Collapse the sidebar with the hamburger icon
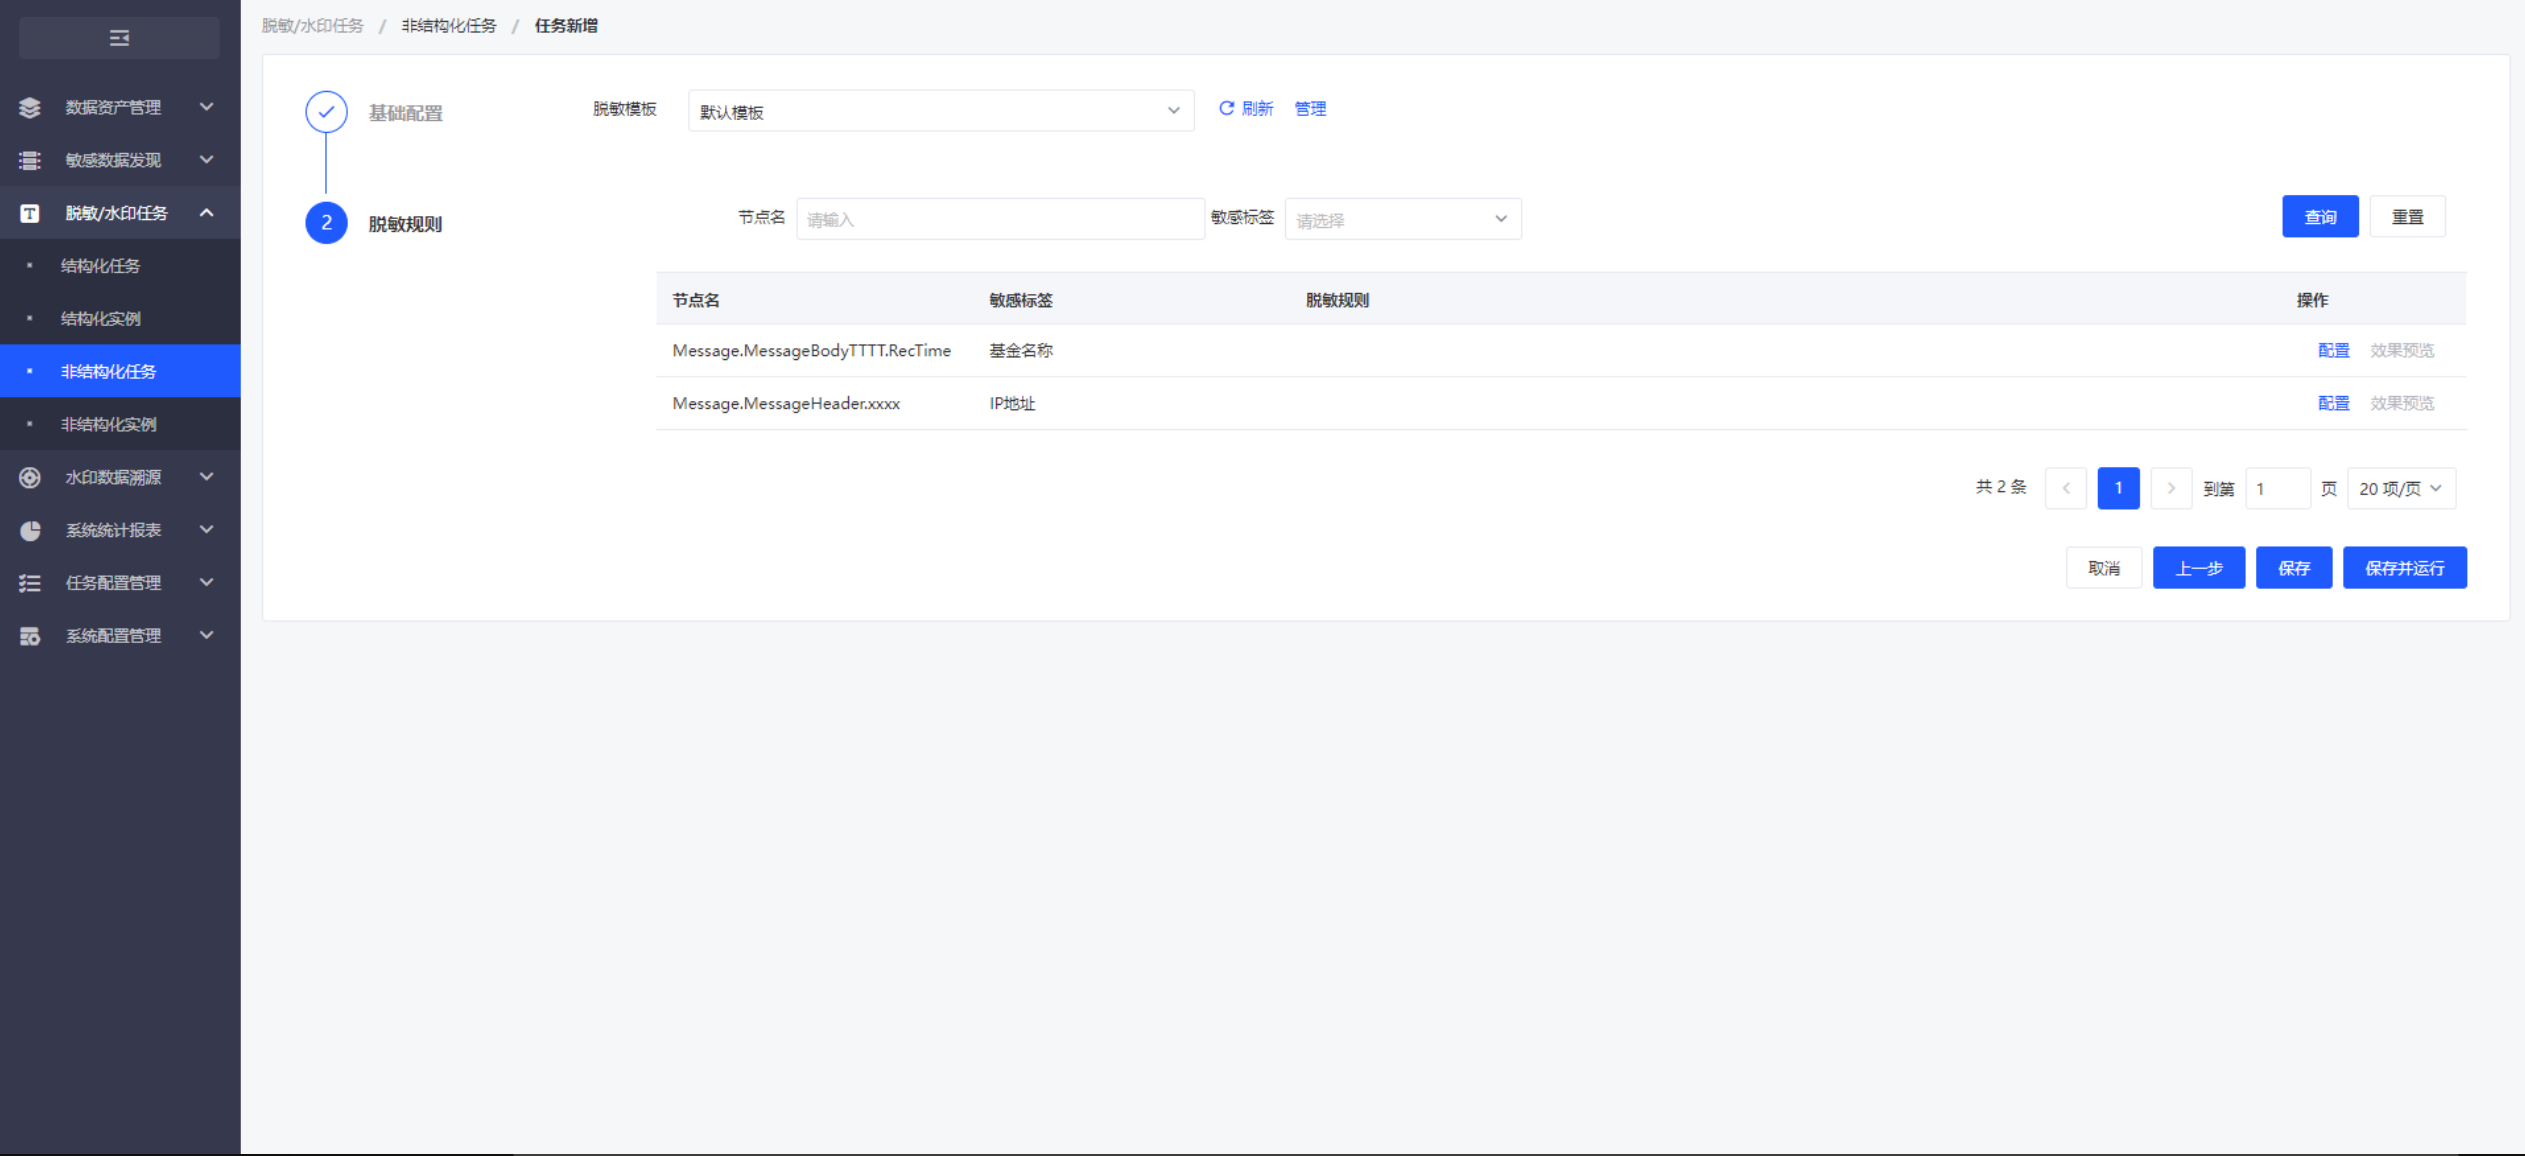 pos(119,38)
